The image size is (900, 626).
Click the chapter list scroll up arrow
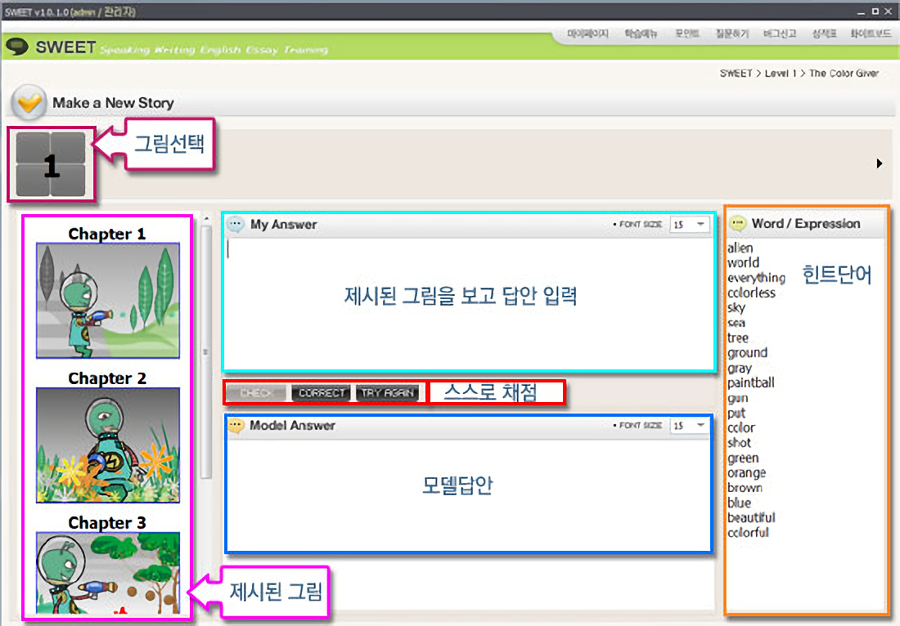click(206, 219)
